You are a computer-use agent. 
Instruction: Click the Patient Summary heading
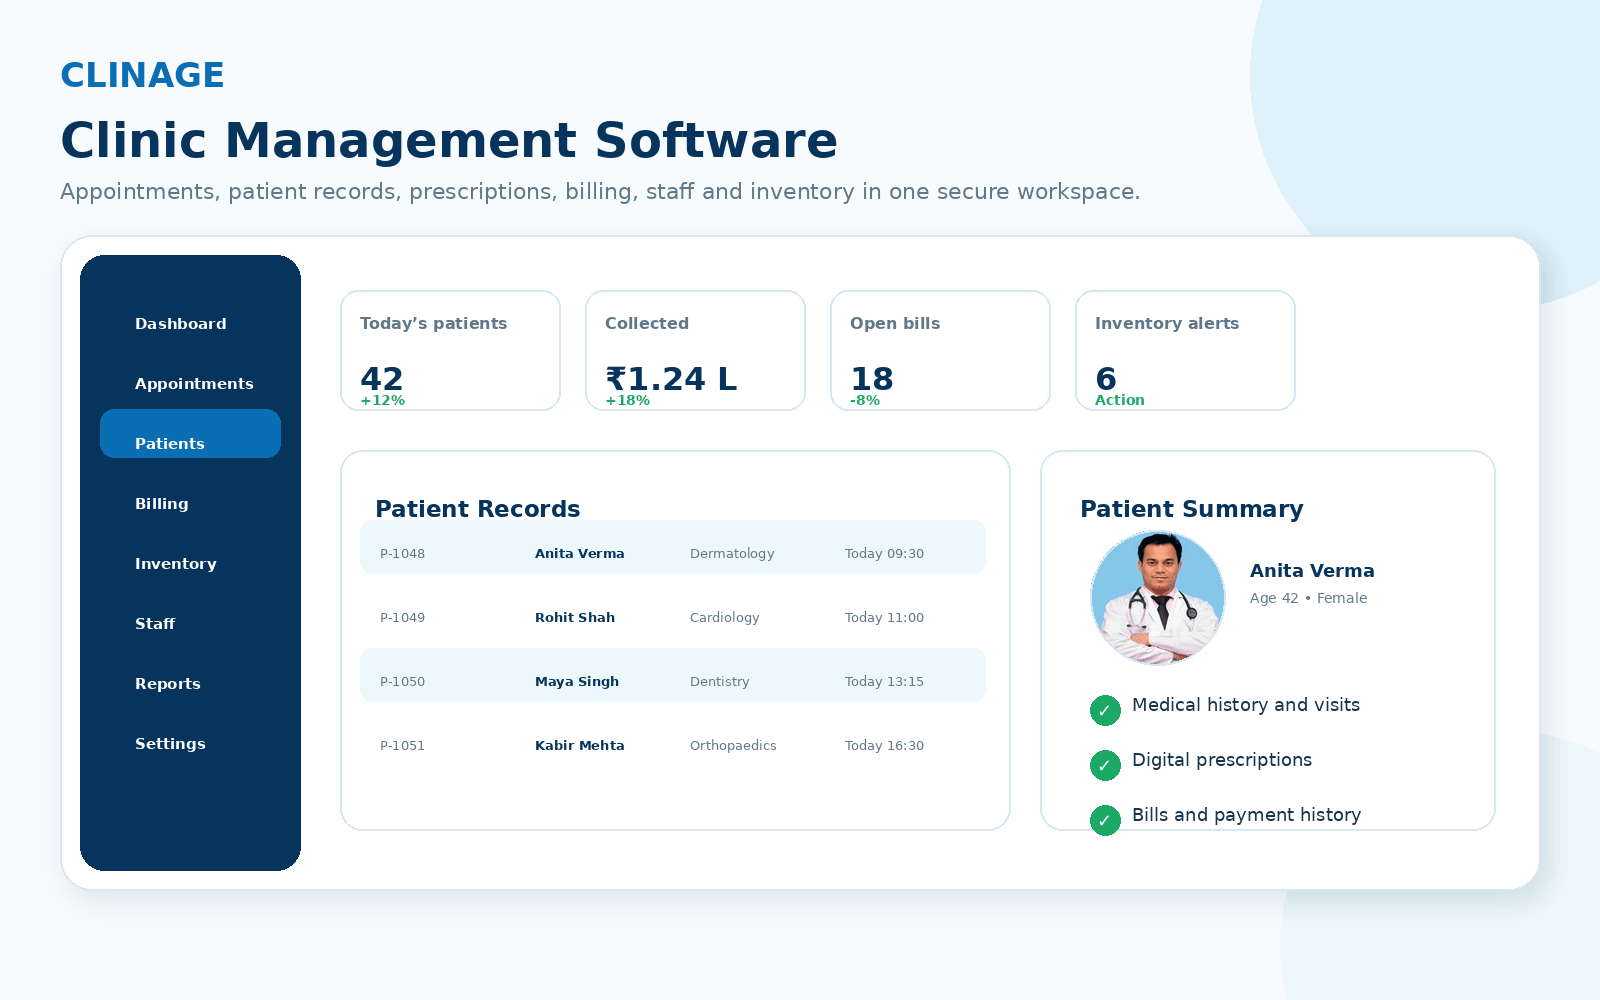1192,509
